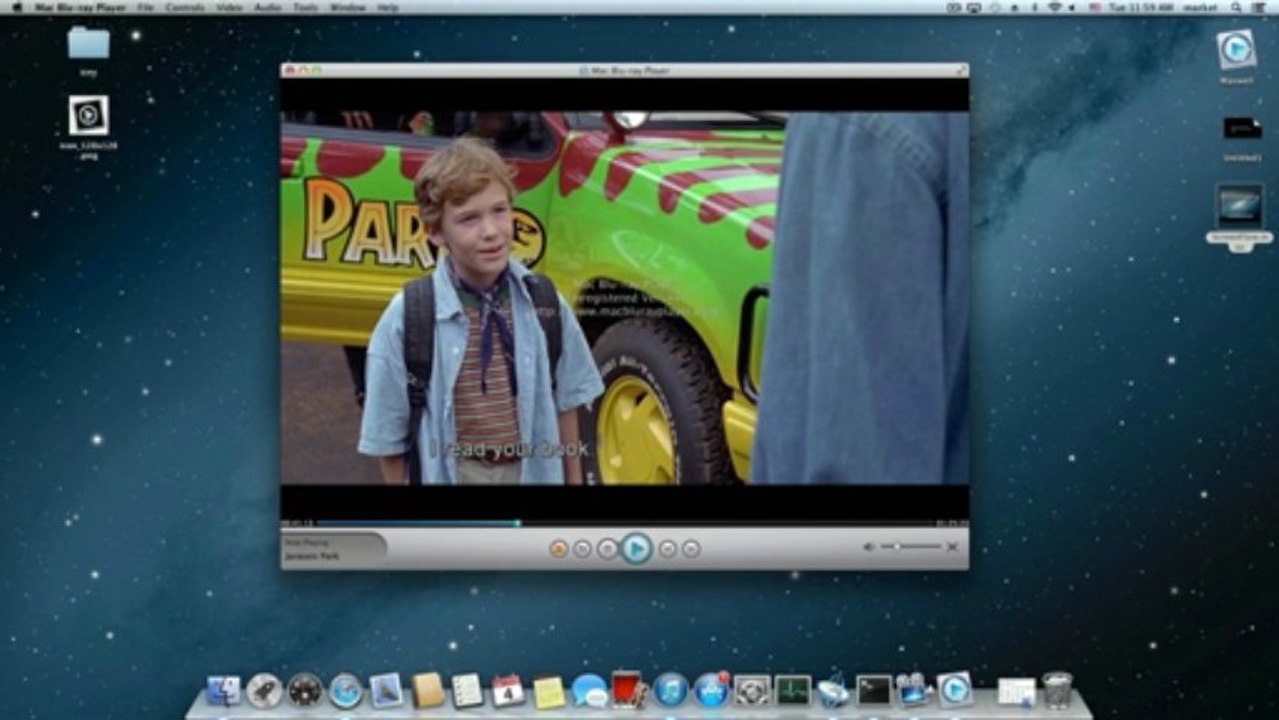The width and height of the screenshot is (1279, 720).
Task: Seek on the video progress bar
Action: point(624,523)
